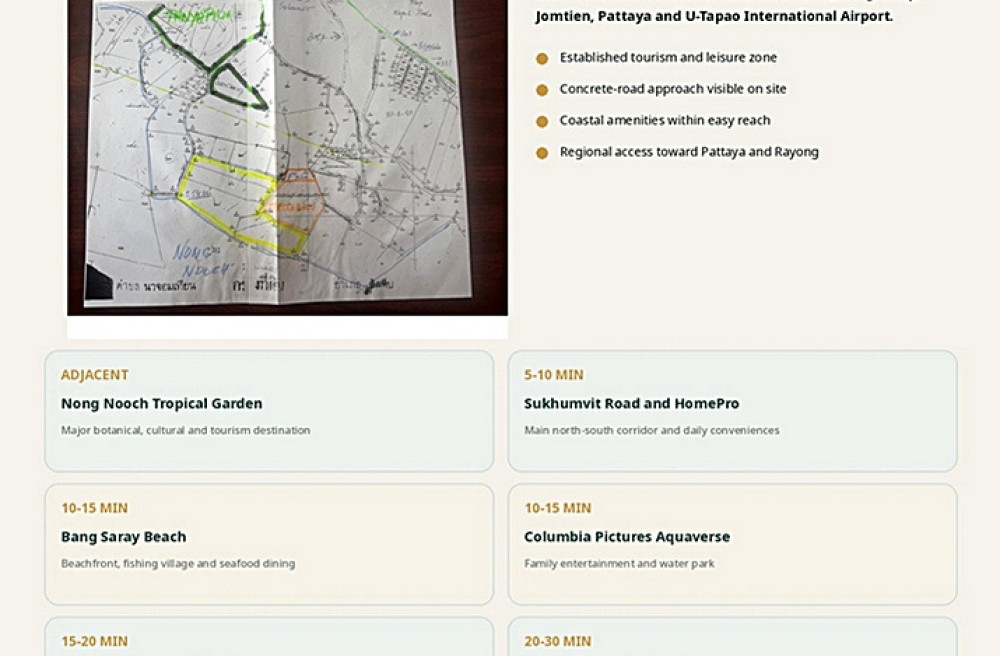Click 'Concrete-road approach visible on site' text
The image size is (1000, 656).
tap(673, 89)
